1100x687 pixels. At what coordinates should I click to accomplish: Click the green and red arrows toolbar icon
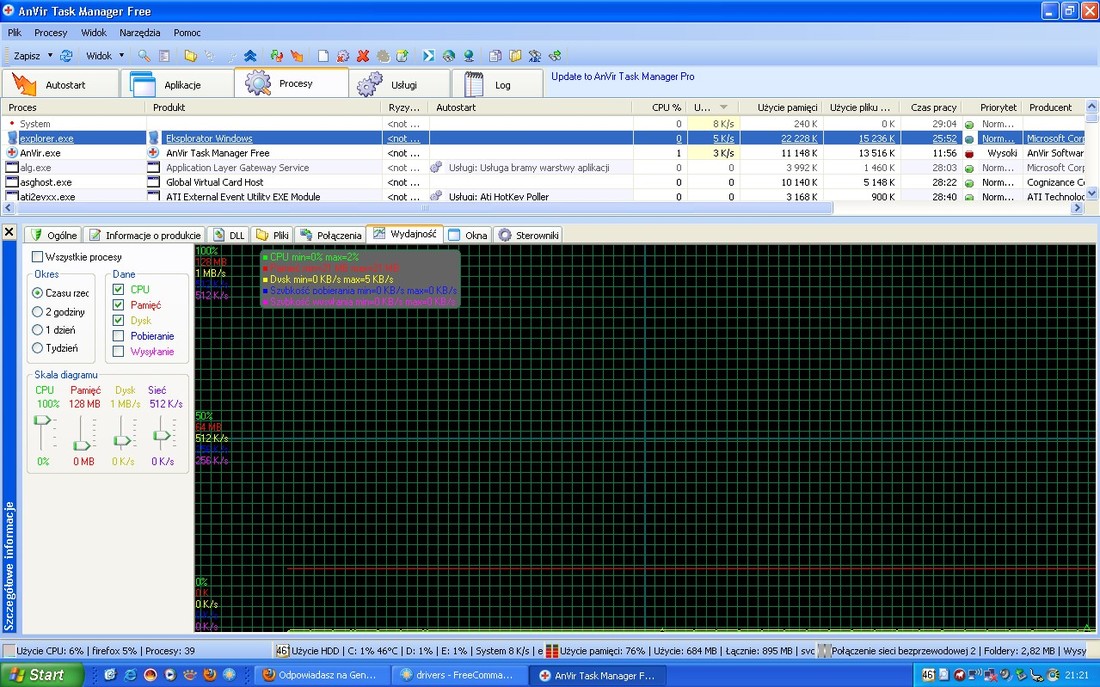(276, 55)
